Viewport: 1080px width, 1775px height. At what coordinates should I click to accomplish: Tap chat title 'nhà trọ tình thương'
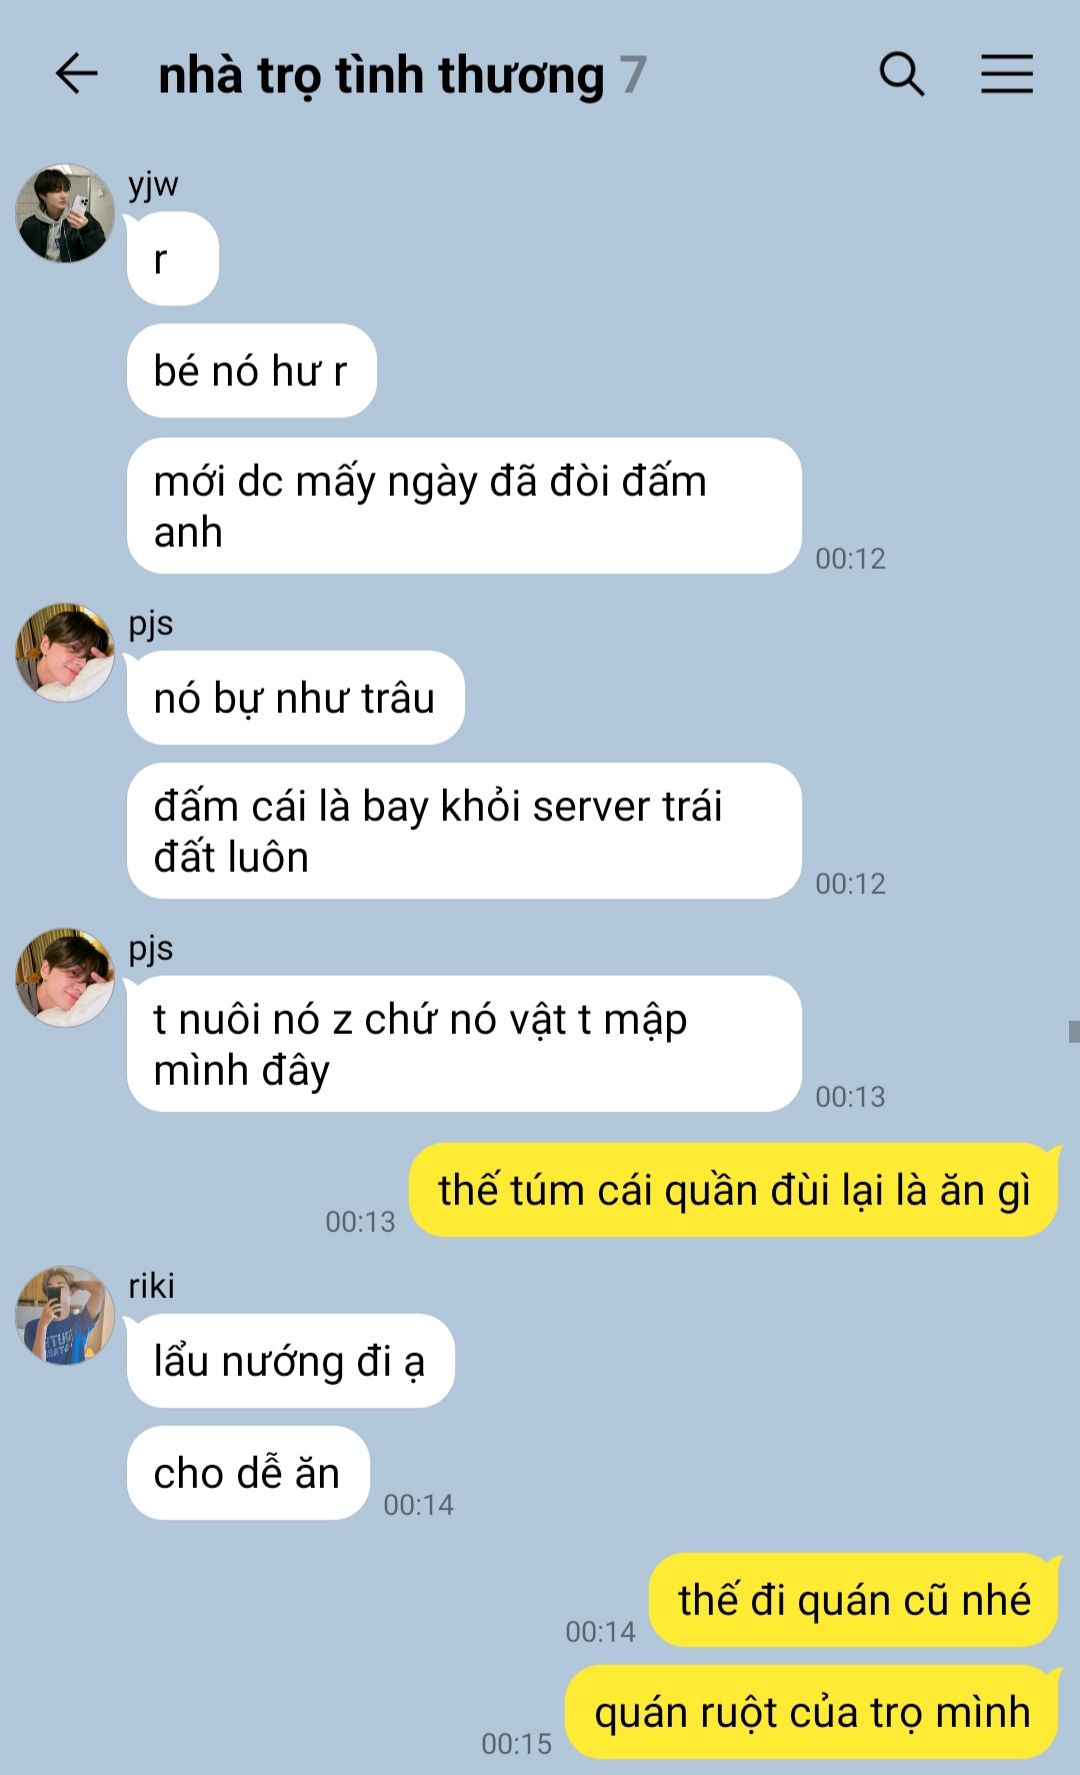[x=381, y=76]
